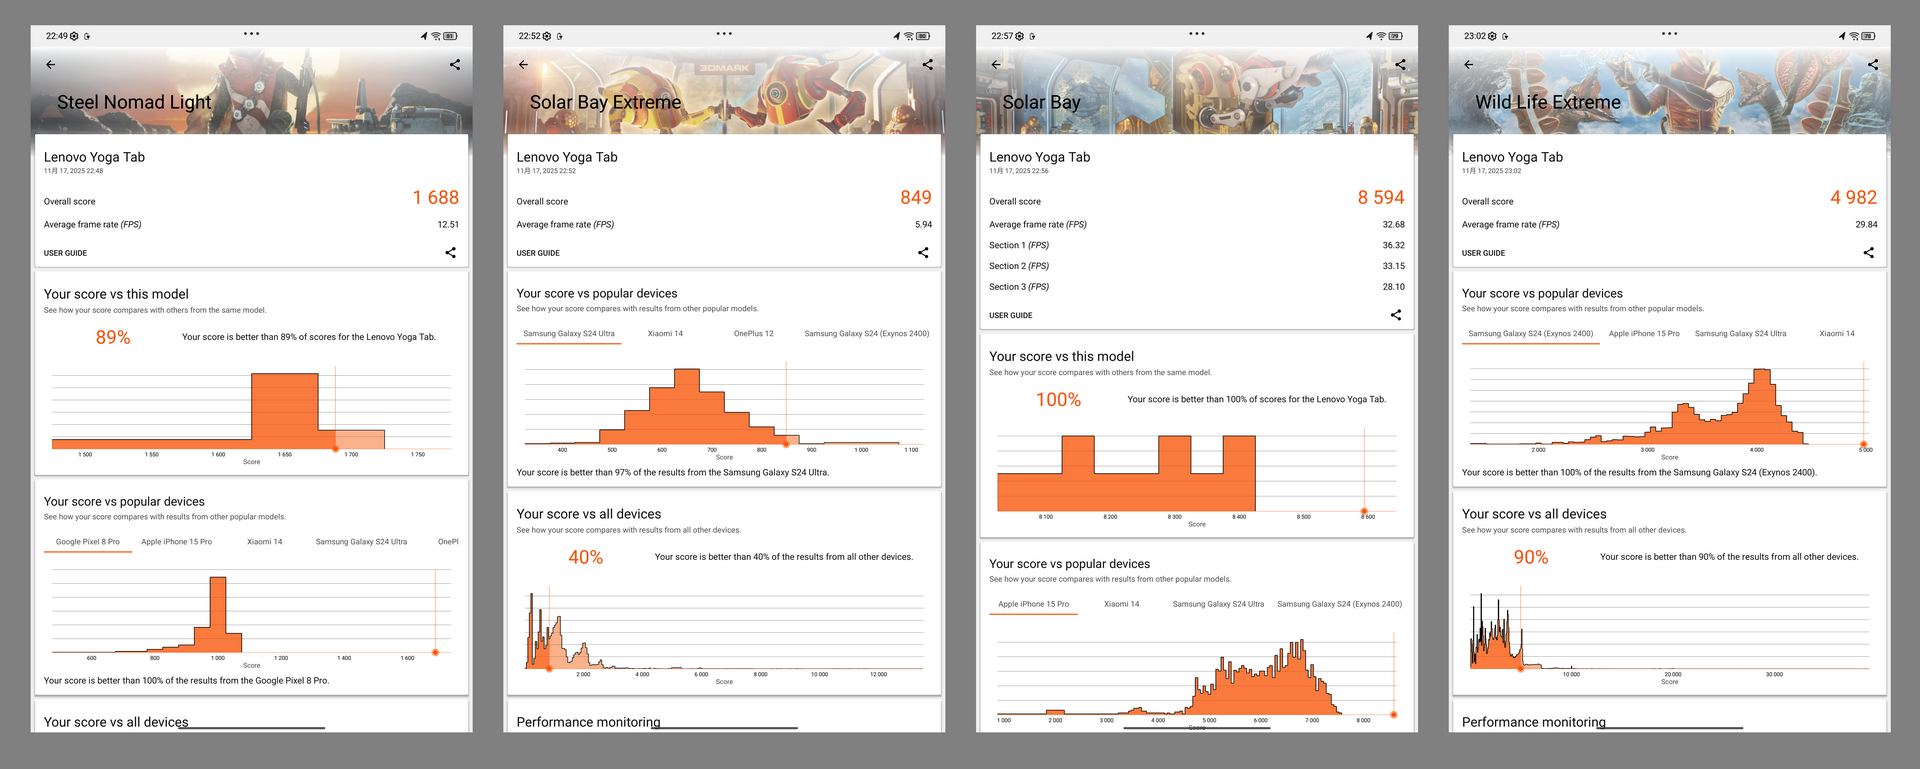Screen dimensions: 1920x769
Task: Select Apple iPhone 15 Pro tab in Steel Nomad
Action: pos(177,542)
